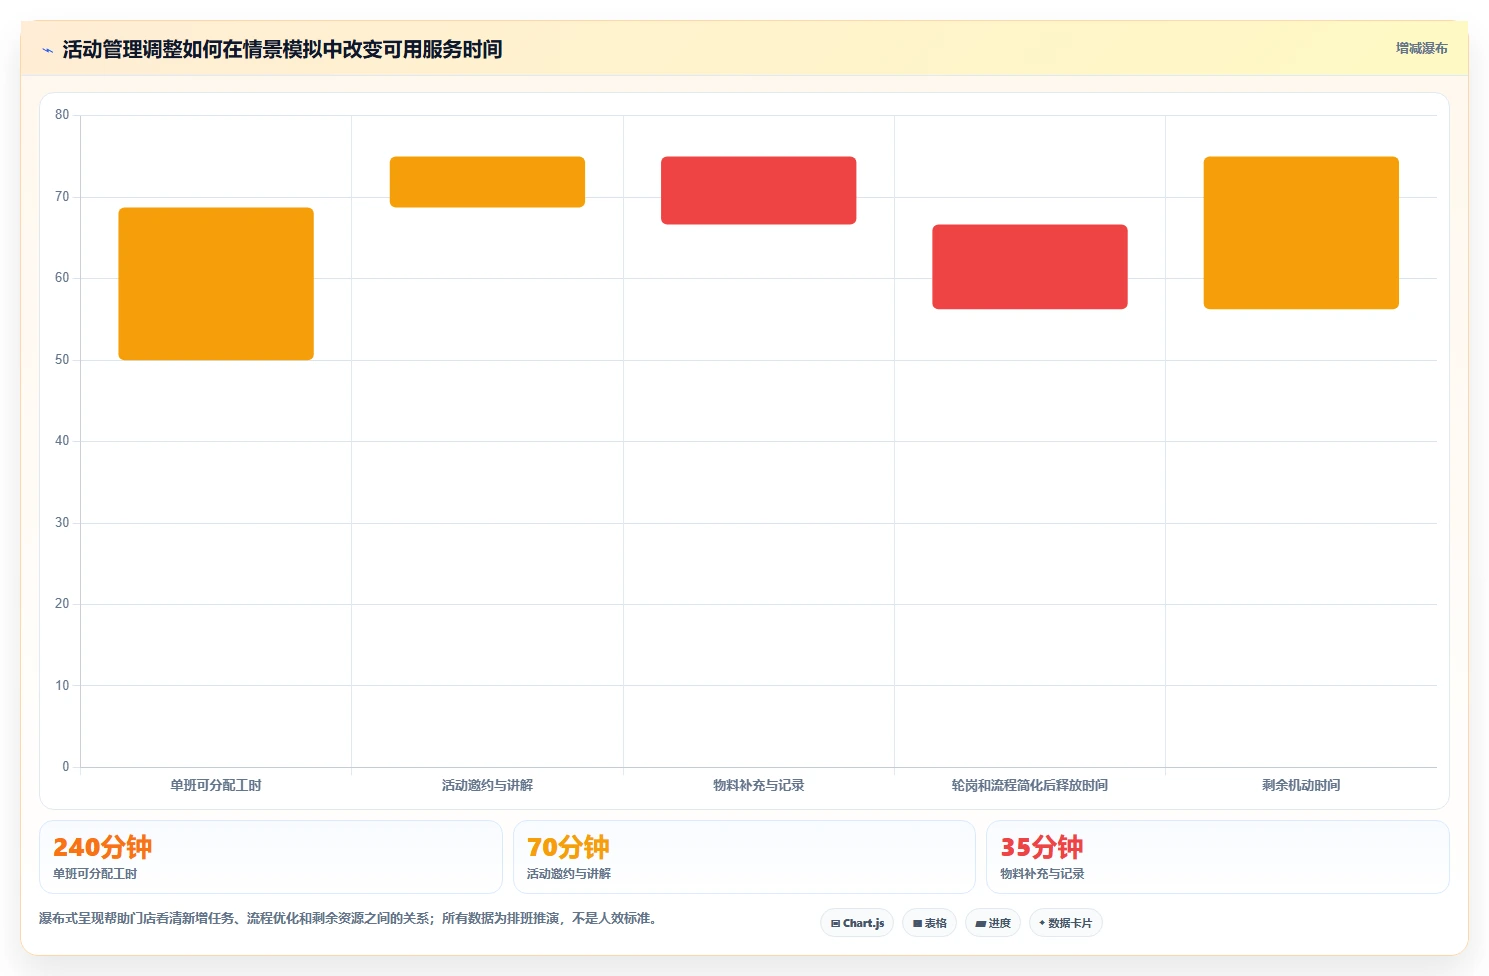Select the 剩余机动时间 orange bar
Viewport: 1489px width, 976px height.
point(1301,233)
